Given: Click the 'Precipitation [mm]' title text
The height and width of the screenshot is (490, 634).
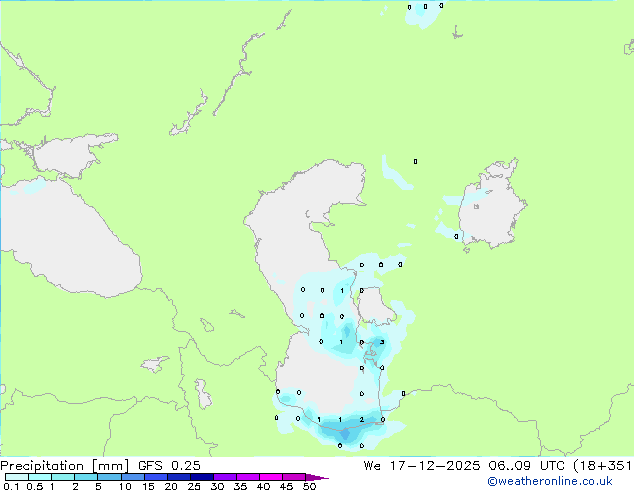Looking at the screenshot, I should point(65,466).
